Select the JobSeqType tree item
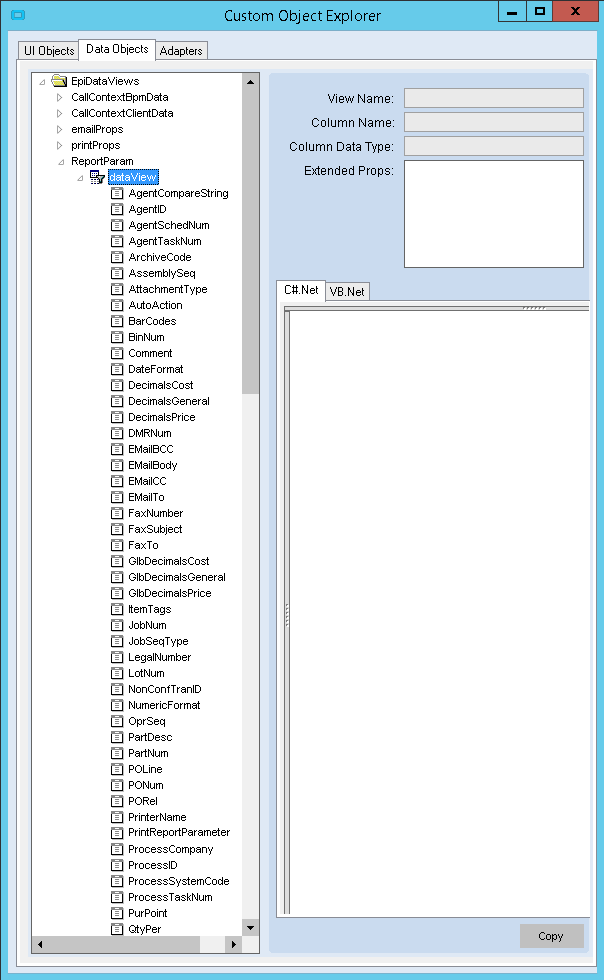 158,641
